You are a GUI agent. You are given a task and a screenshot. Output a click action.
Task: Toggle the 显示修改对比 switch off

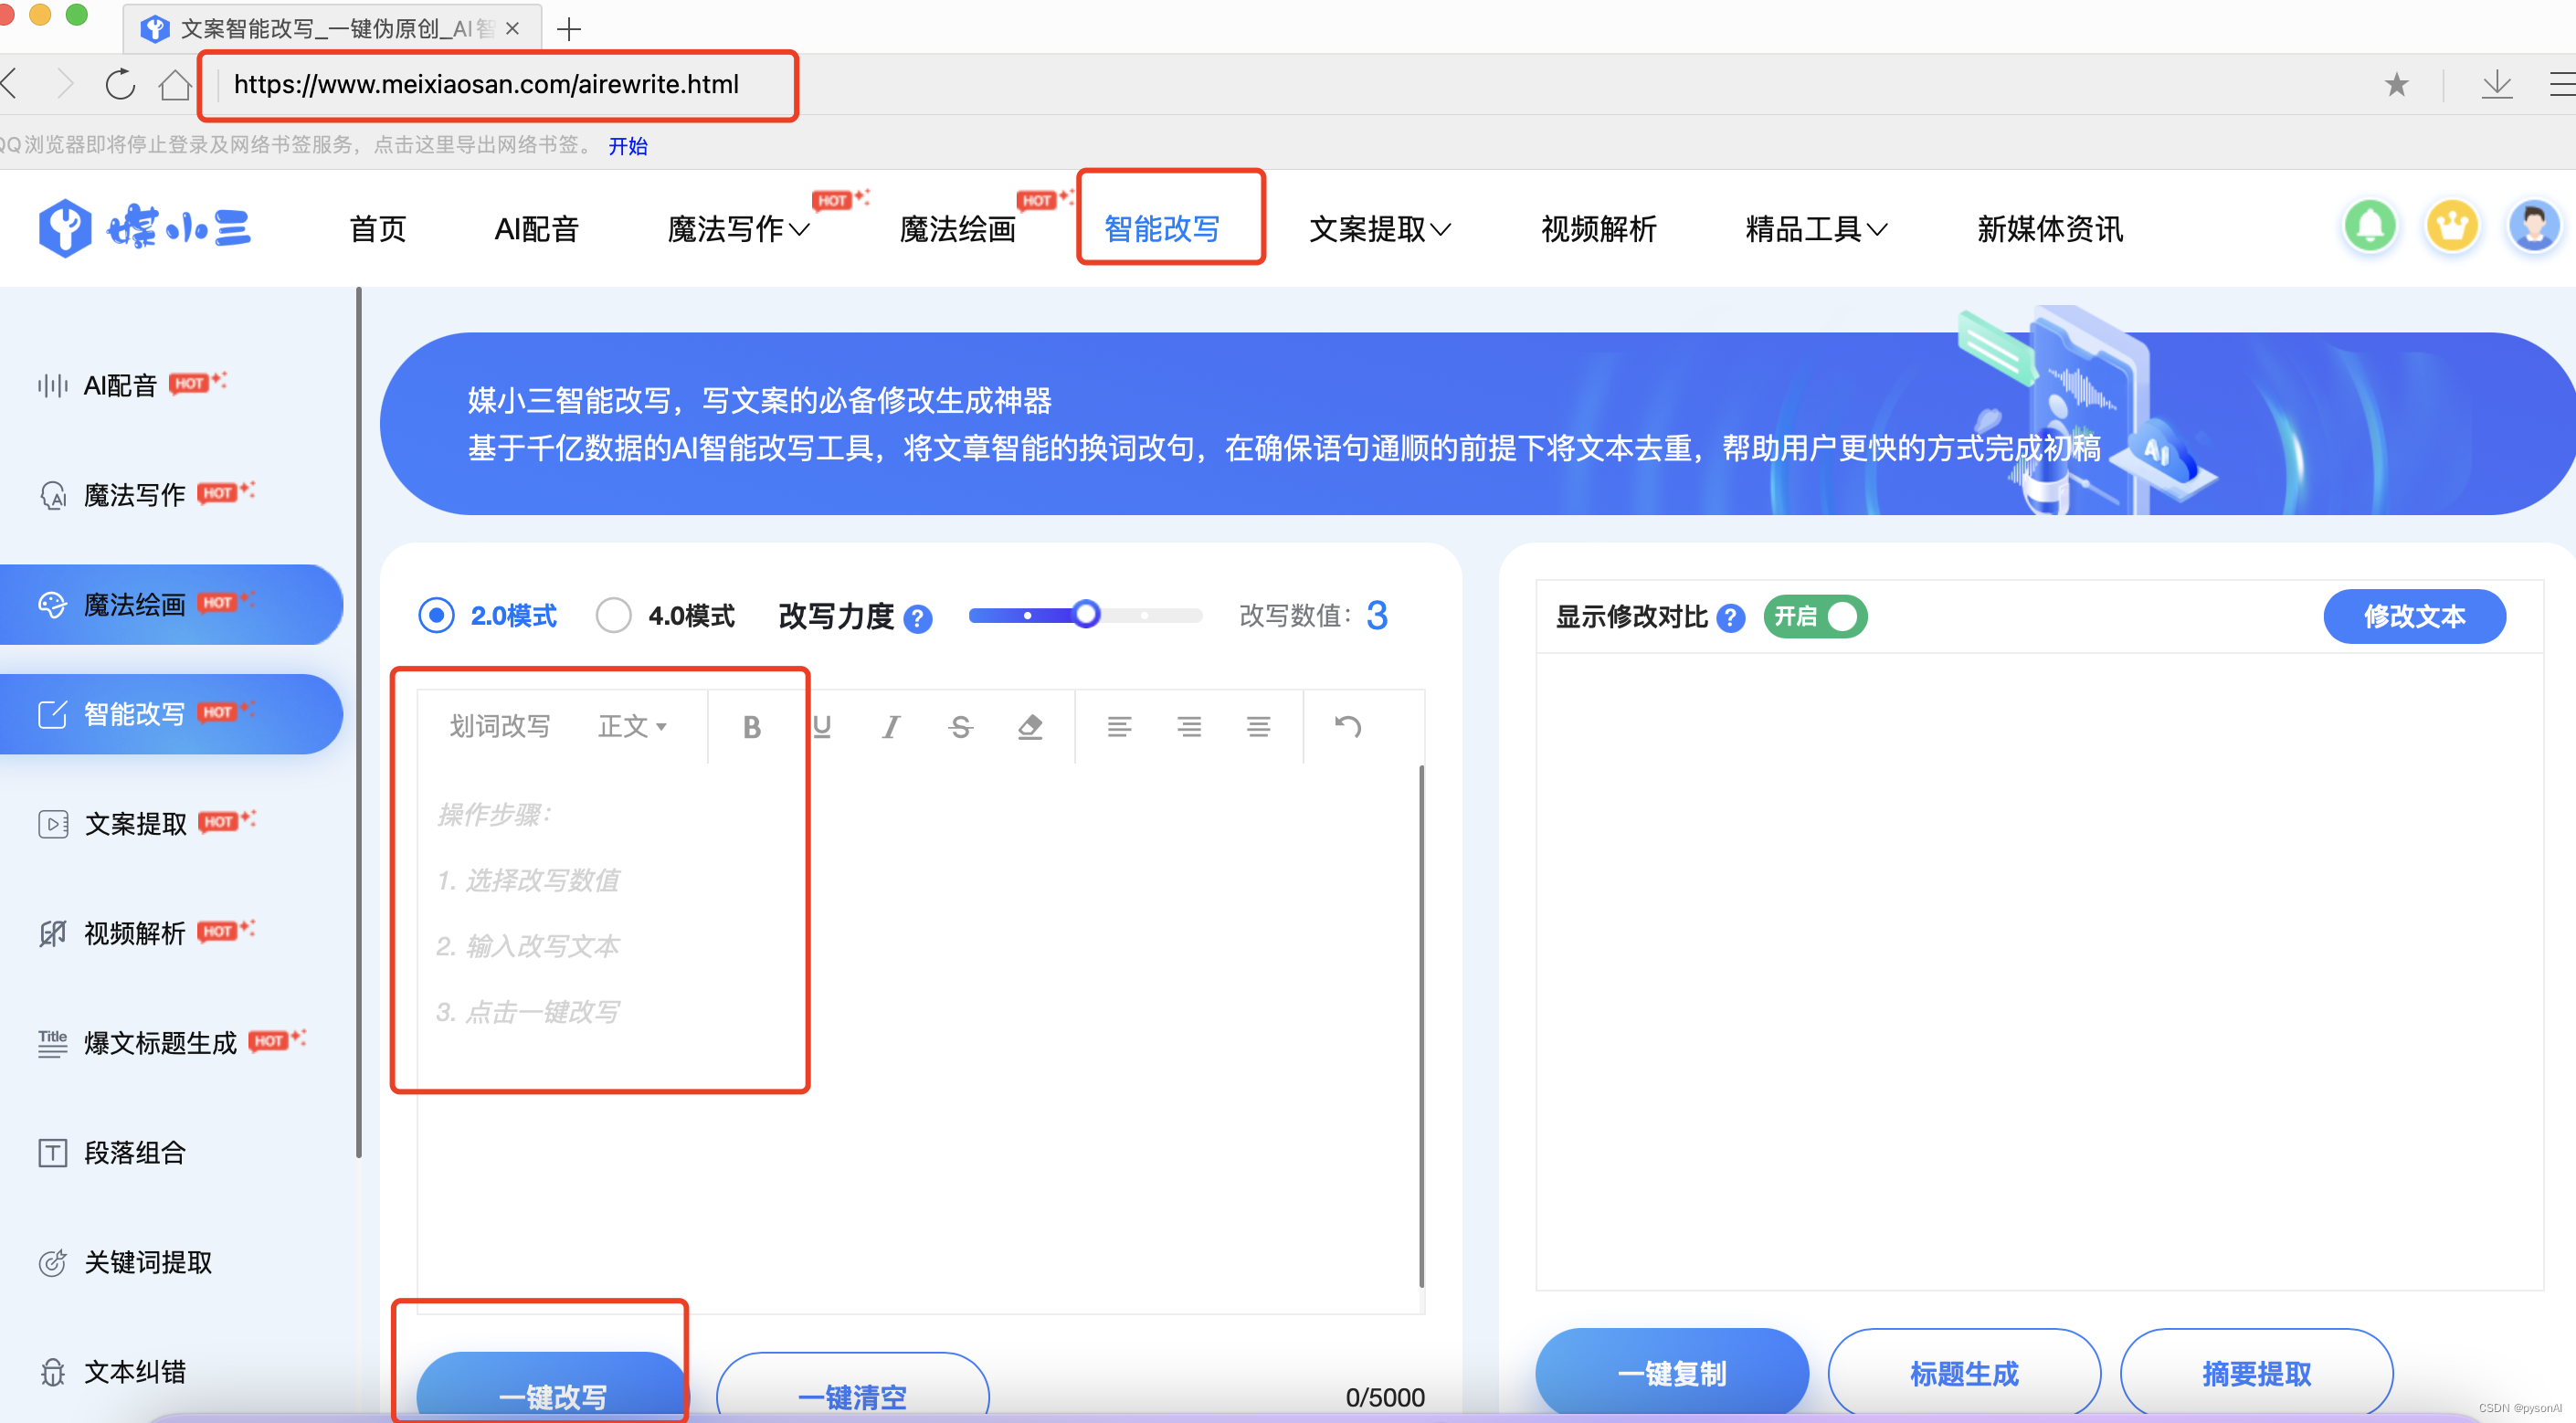[1815, 616]
